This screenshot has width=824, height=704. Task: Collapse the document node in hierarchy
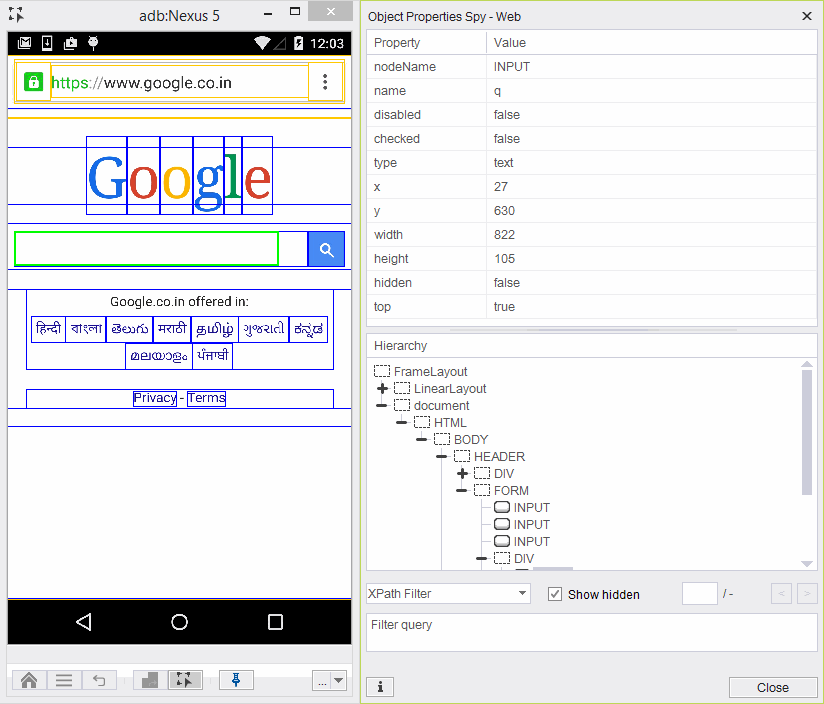(x=382, y=405)
